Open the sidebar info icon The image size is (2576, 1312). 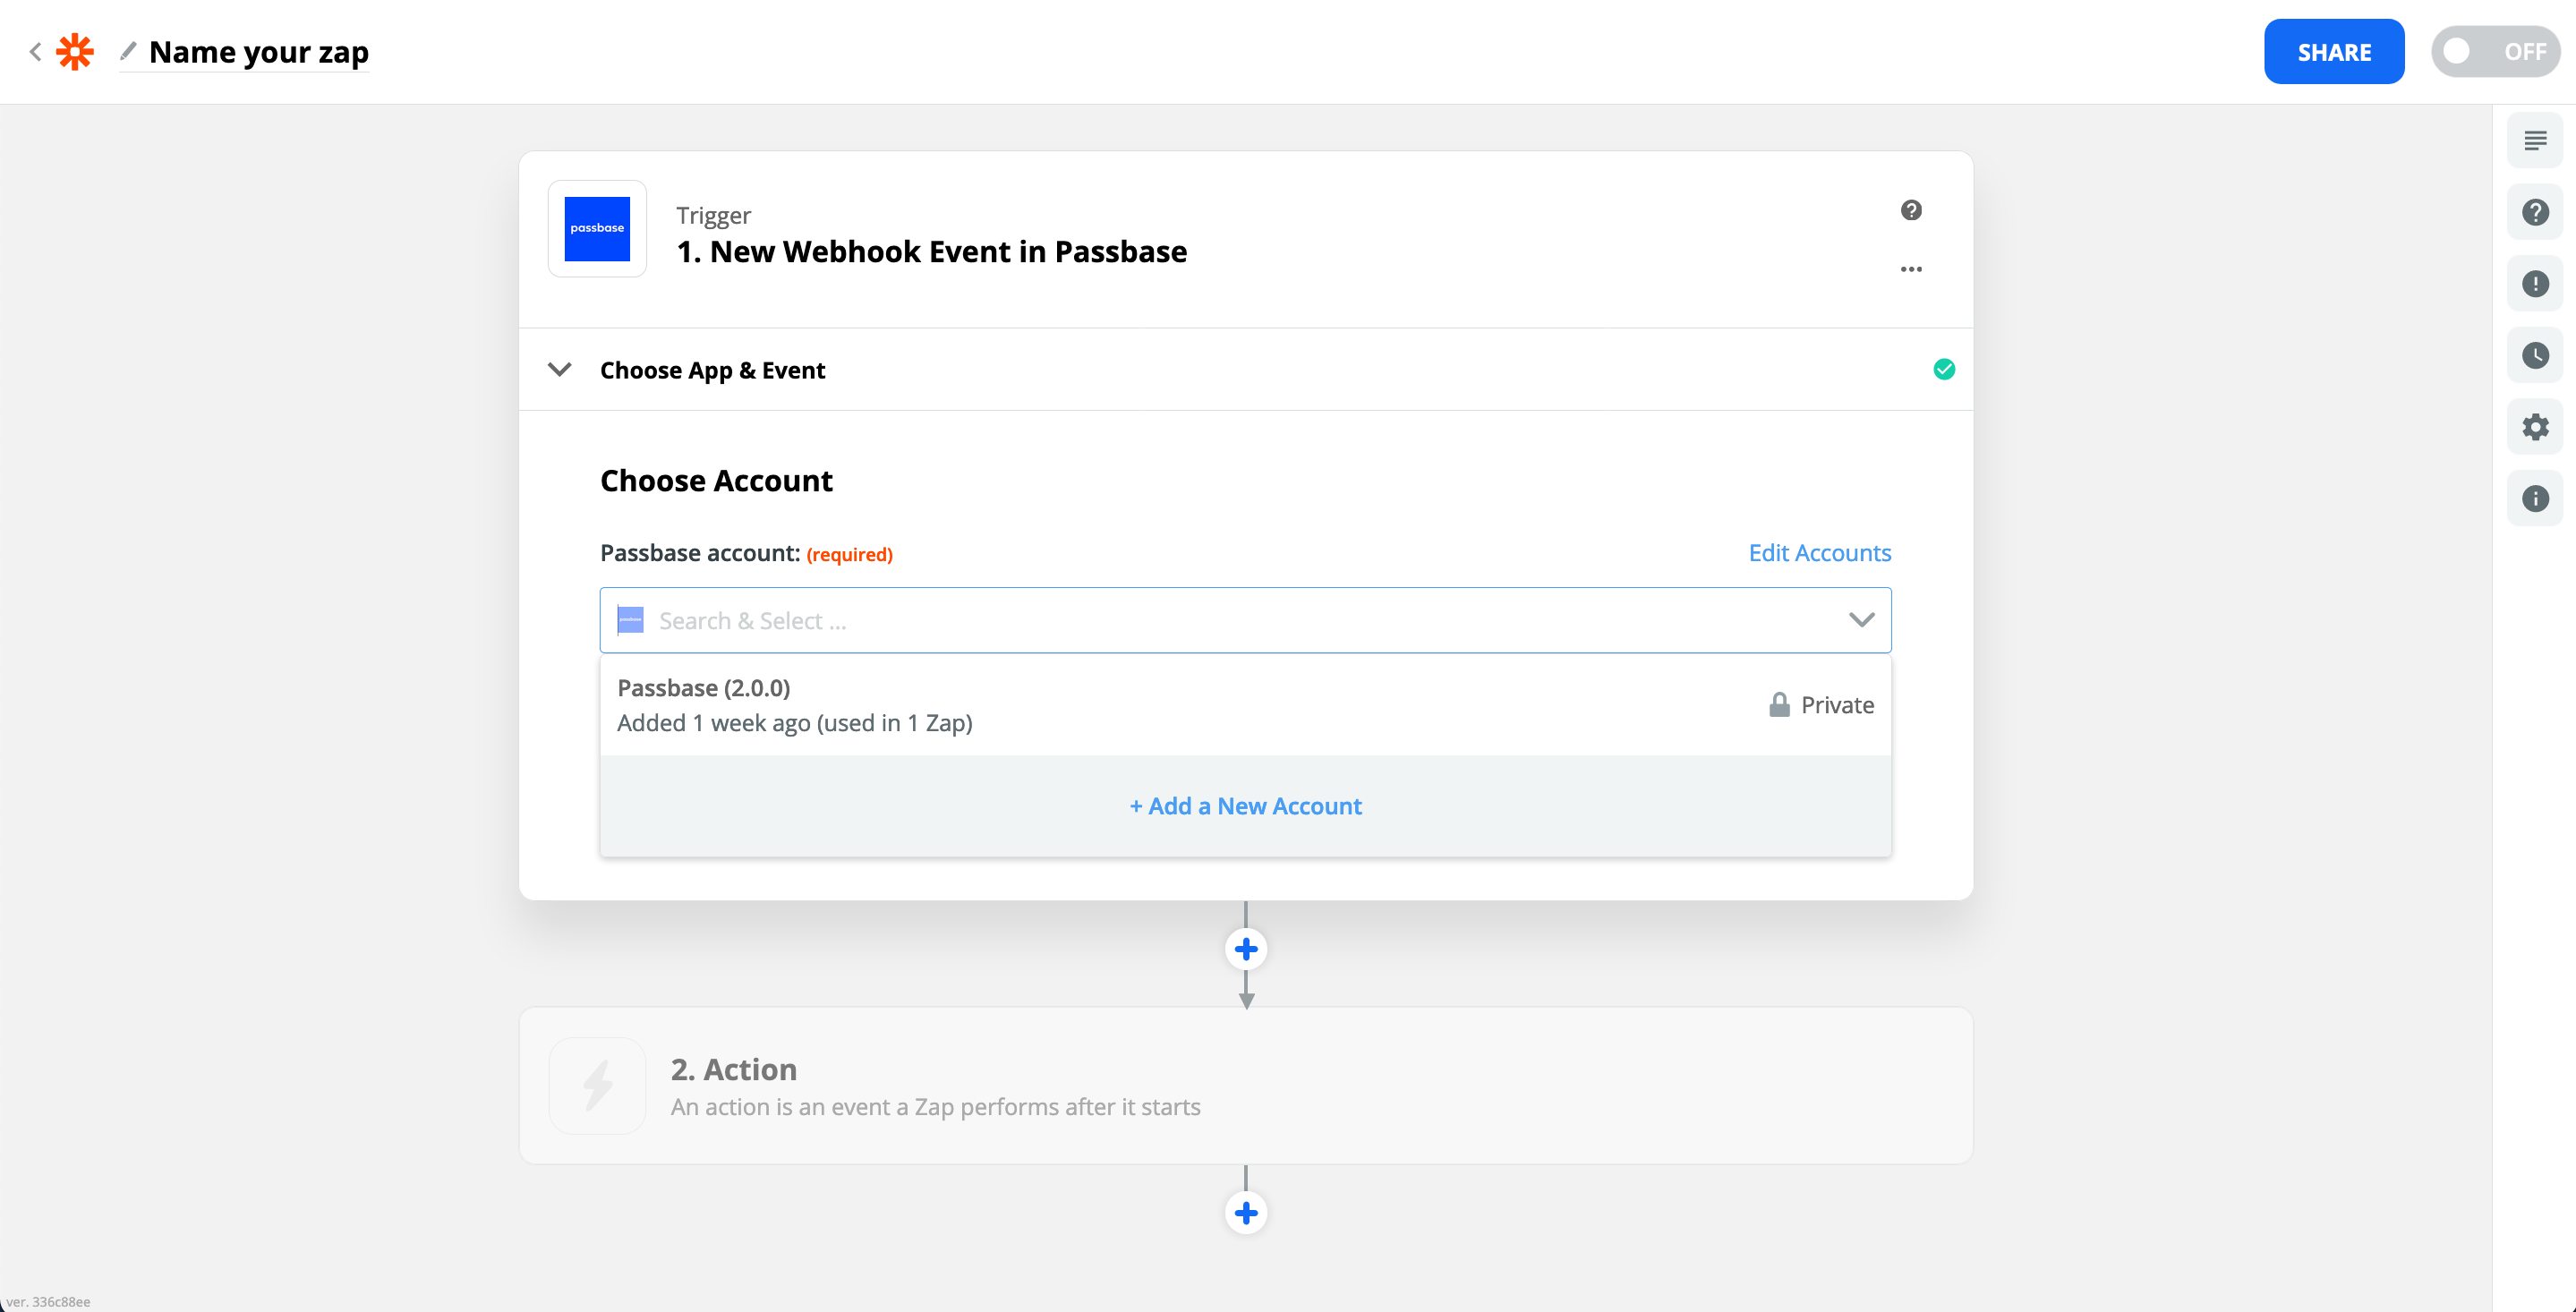coord(2535,499)
